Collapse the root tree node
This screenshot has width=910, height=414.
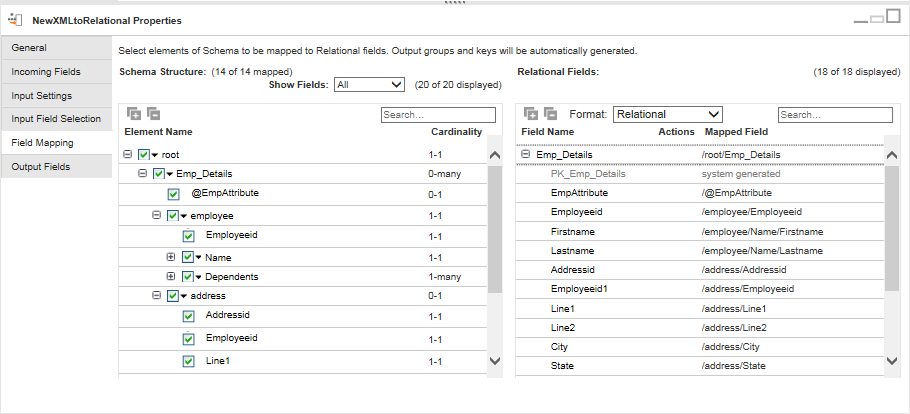pos(128,154)
